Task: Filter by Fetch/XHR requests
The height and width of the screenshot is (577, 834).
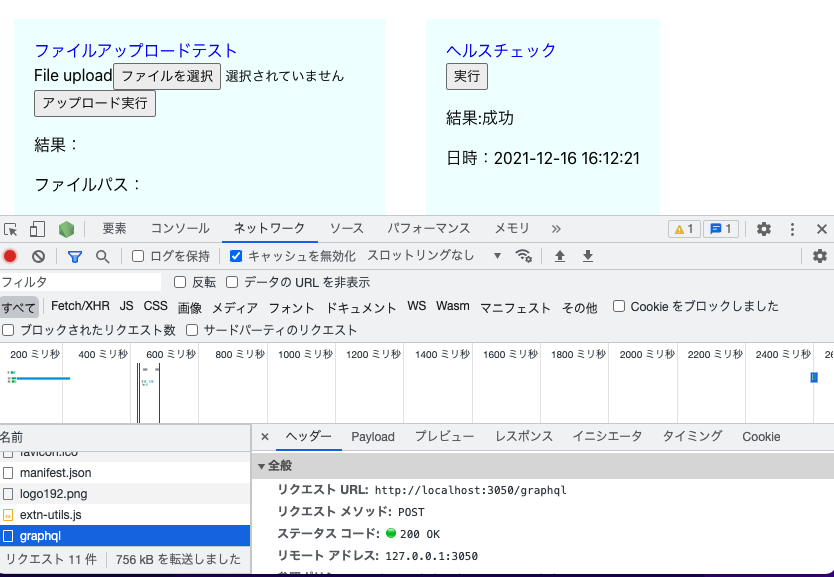Action: tap(80, 306)
